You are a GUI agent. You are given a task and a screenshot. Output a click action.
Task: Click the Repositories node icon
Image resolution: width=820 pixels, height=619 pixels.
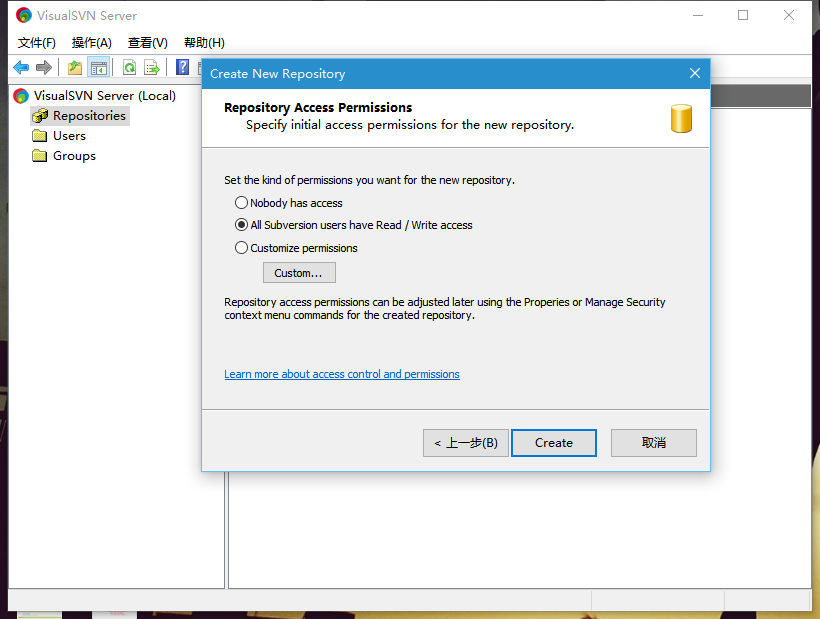coord(40,116)
